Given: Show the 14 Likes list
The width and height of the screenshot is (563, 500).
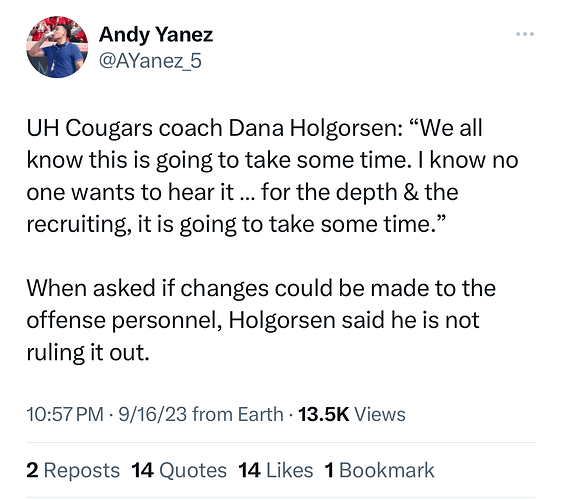Looking at the screenshot, I should (x=275, y=470).
